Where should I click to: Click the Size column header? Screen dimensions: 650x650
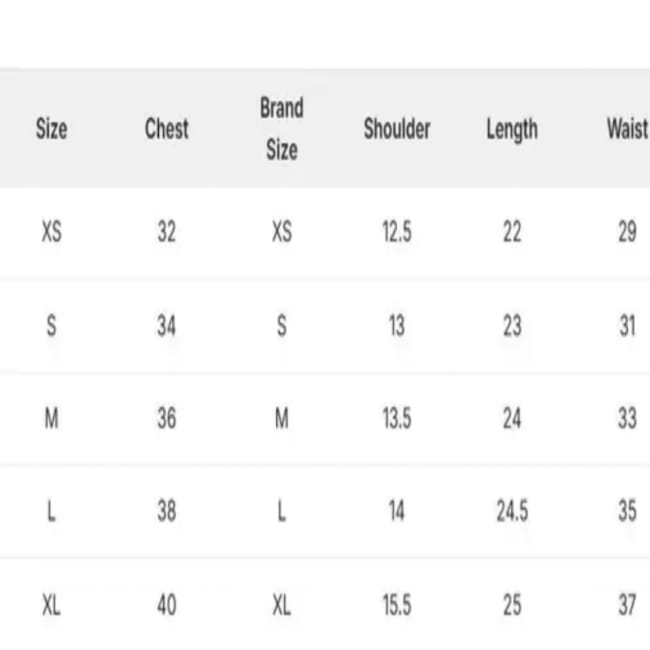(x=51, y=129)
